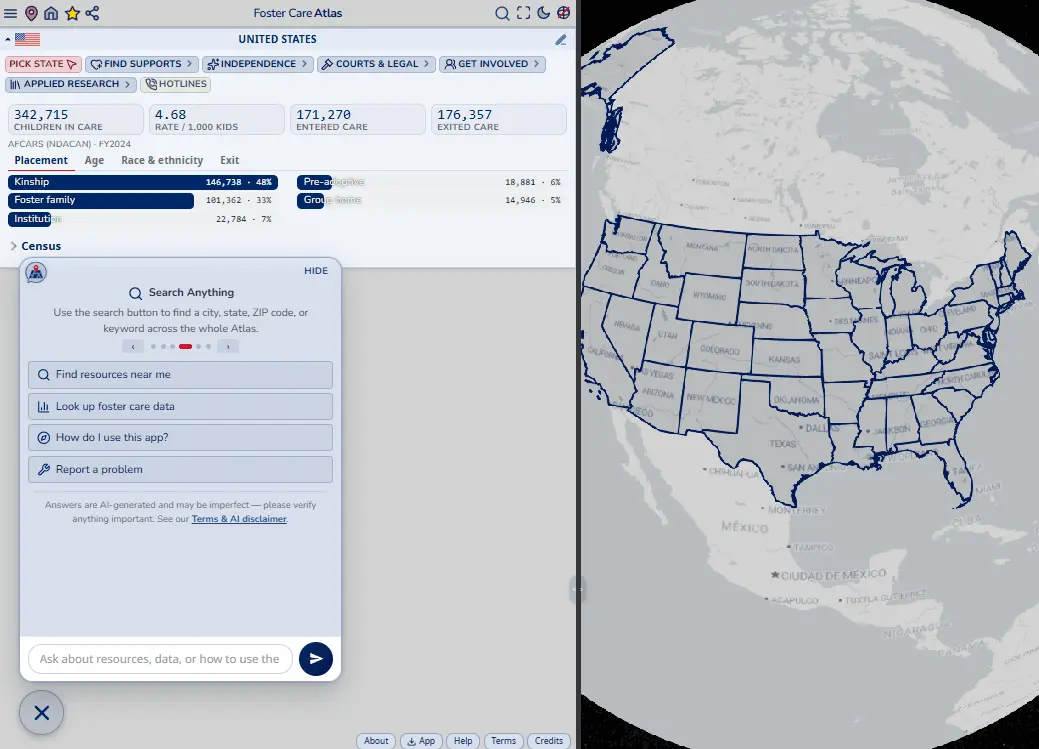Toggle dark mode moon icon

click(543, 13)
